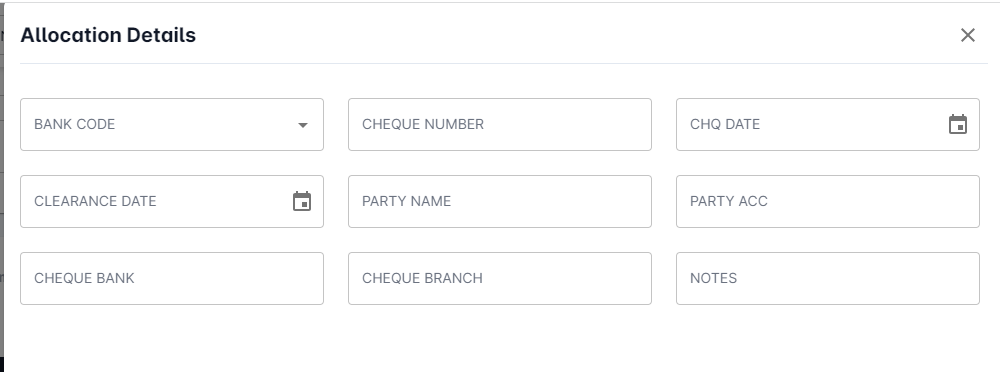This screenshot has width=1000, height=372.
Task: Focus the PARTY ACC input field
Action: coord(828,201)
